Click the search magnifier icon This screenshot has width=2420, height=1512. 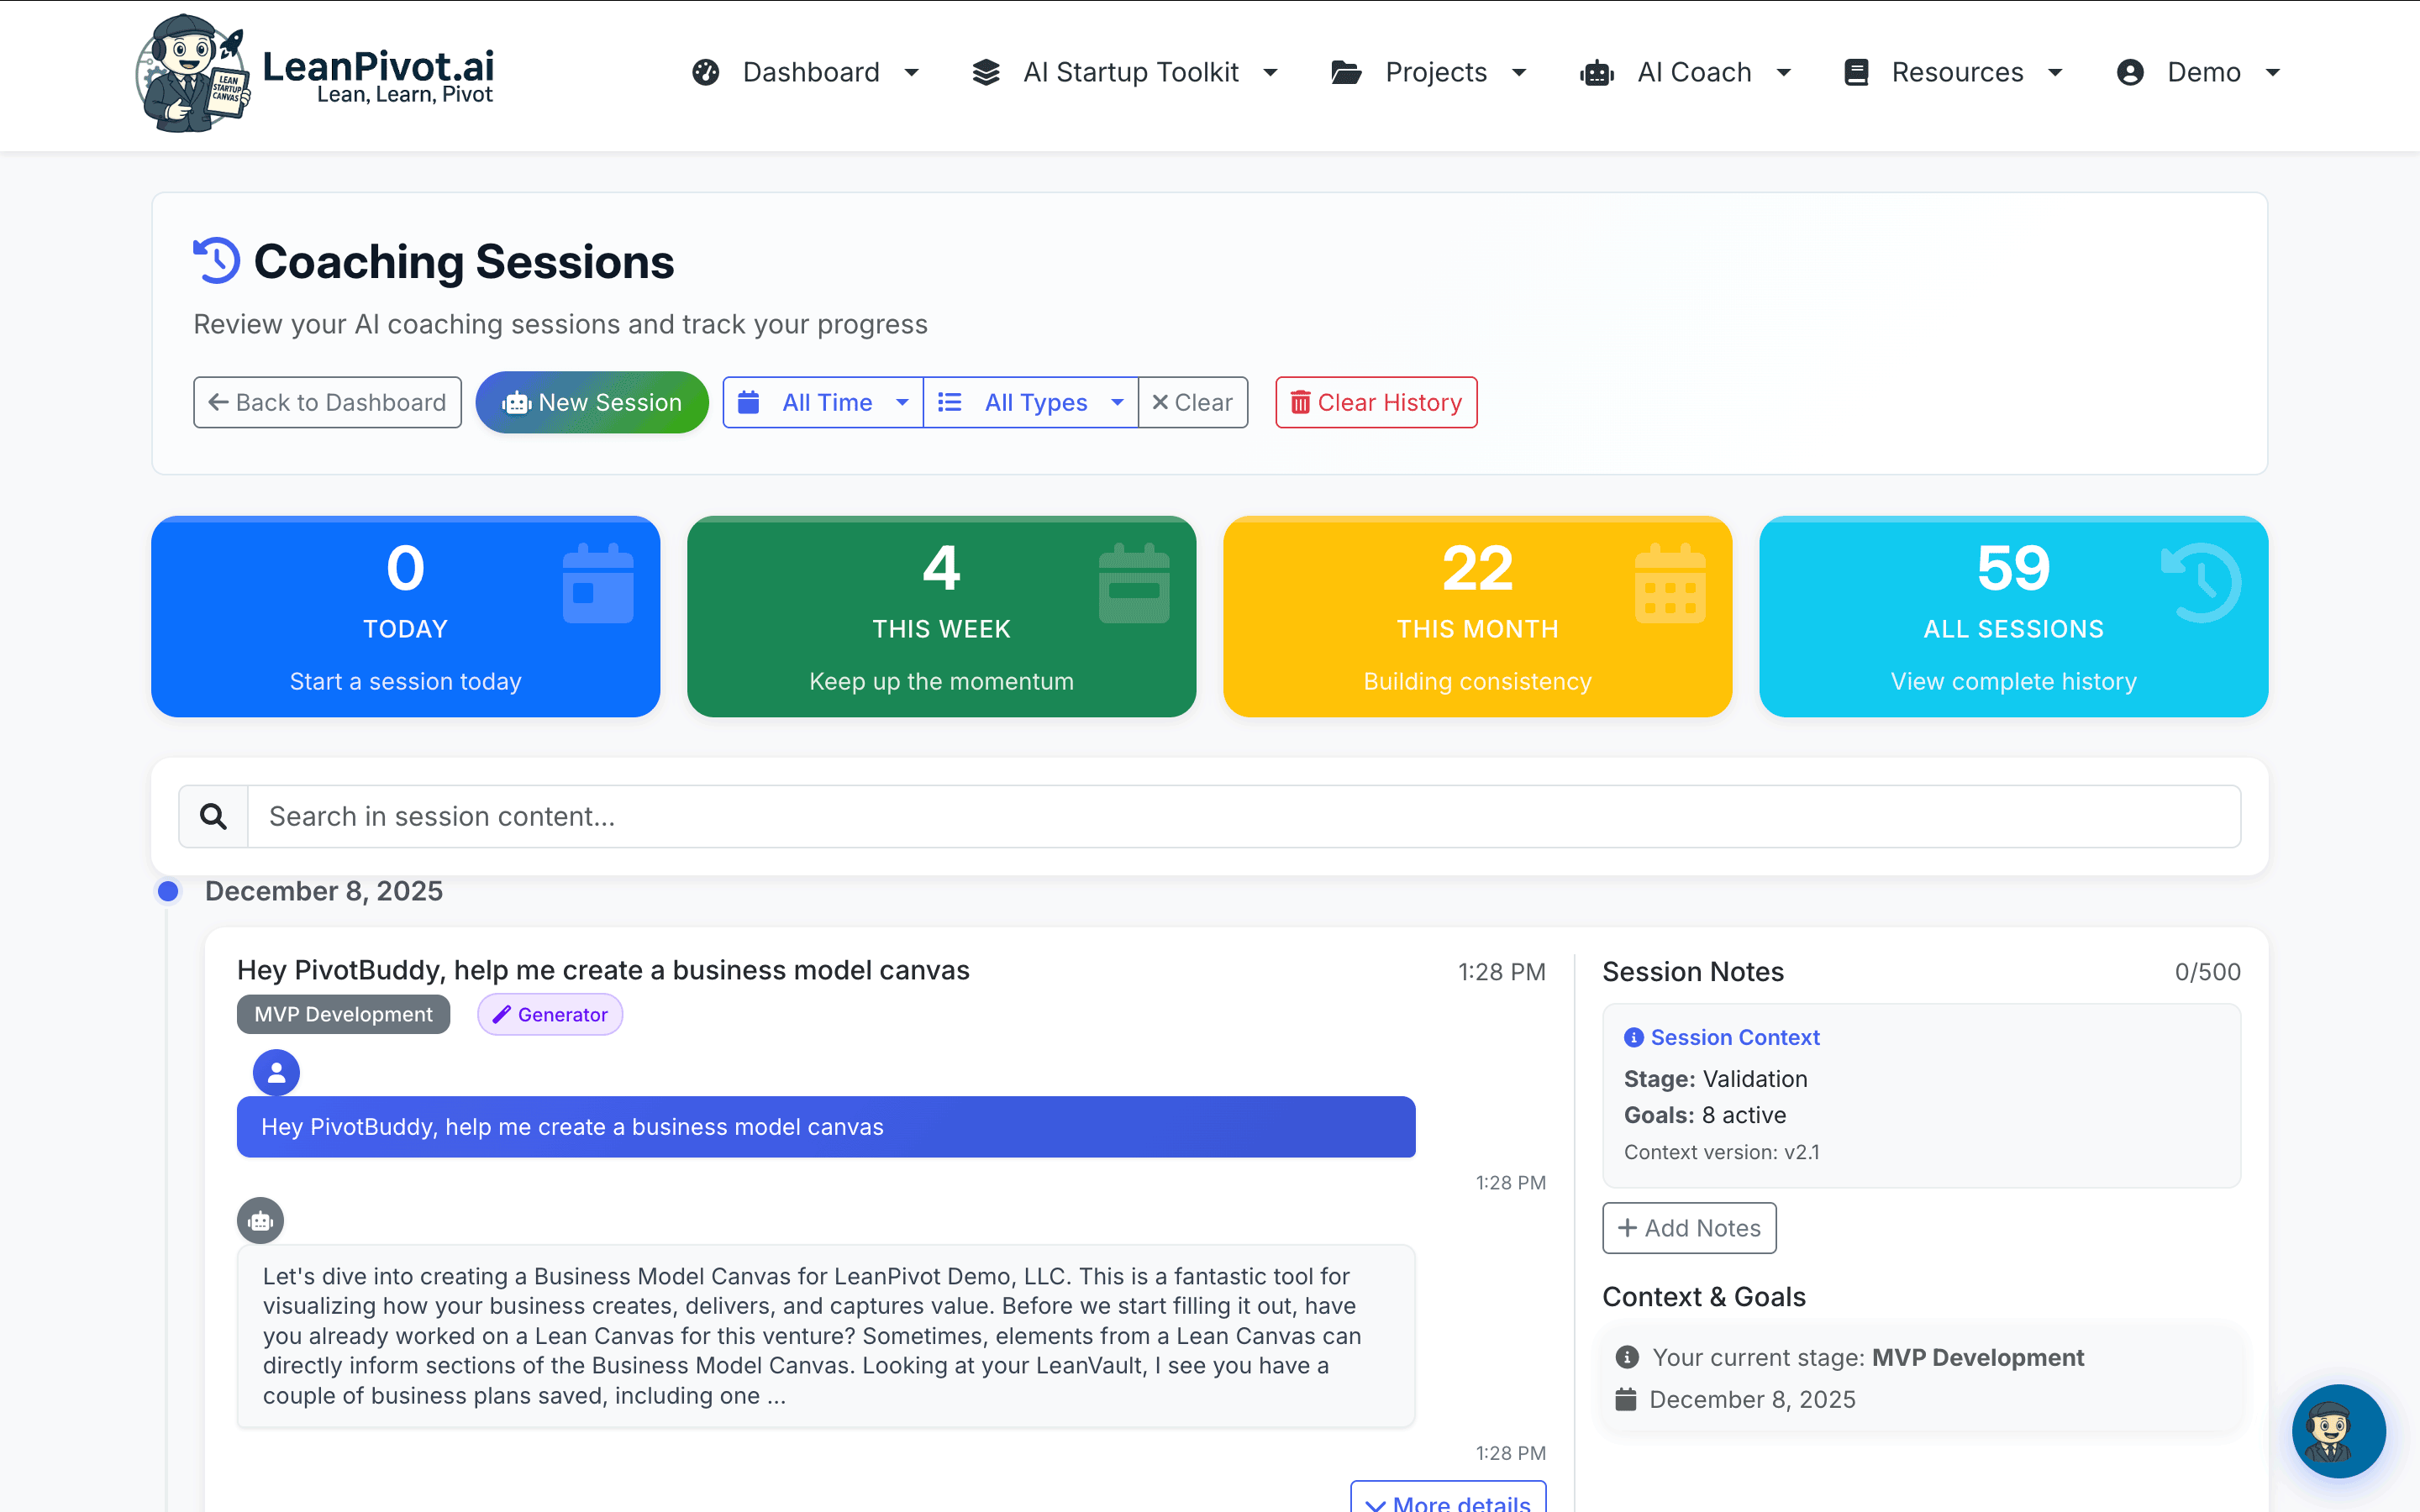point(213,816)
